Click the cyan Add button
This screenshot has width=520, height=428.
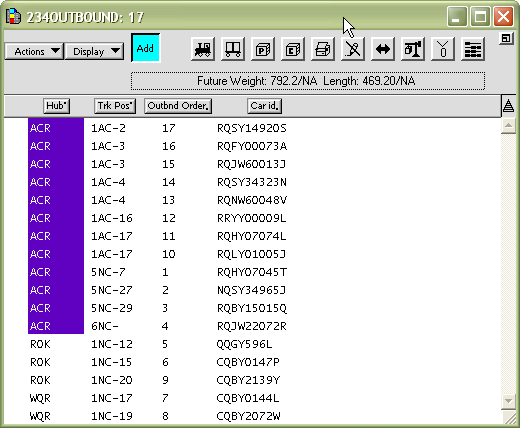click(x=145, y=48)
